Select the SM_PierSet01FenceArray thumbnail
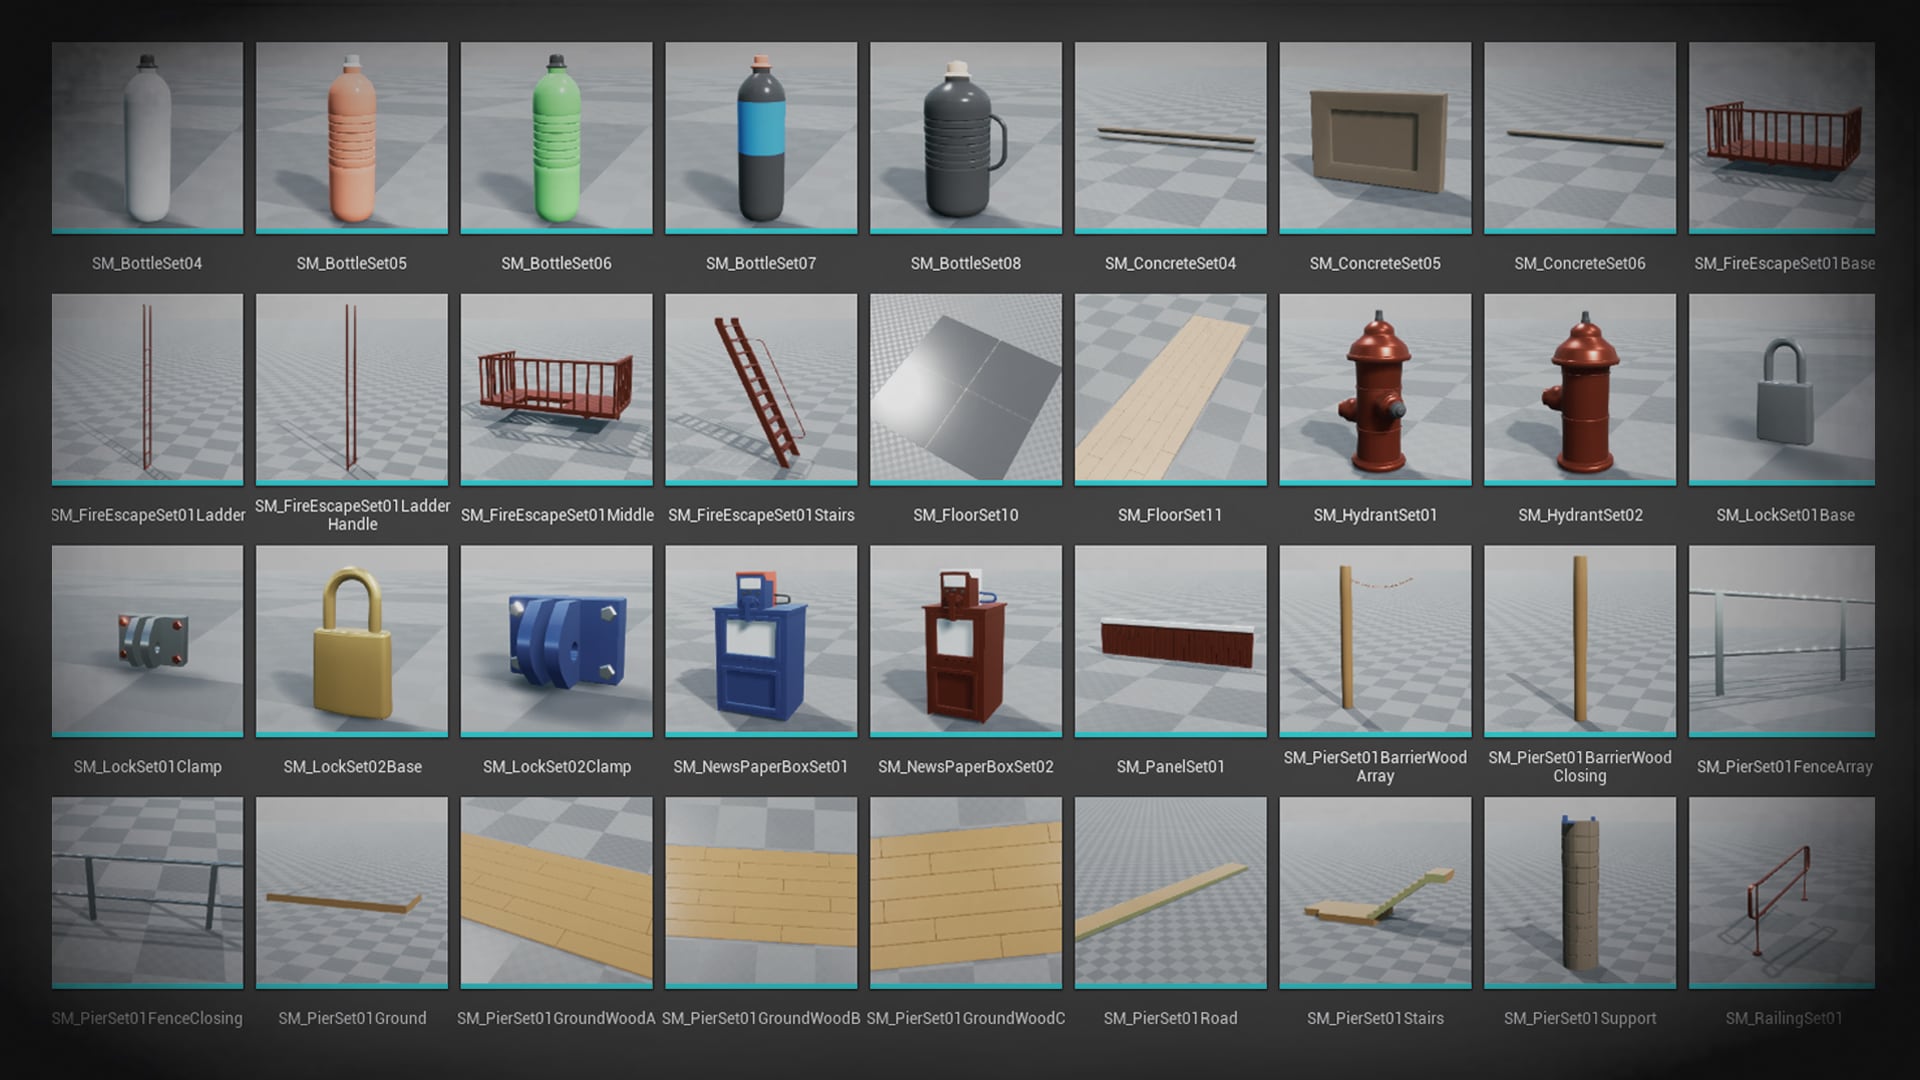The width and height of the screenshot is (1920, 1080). point(1782,641)
